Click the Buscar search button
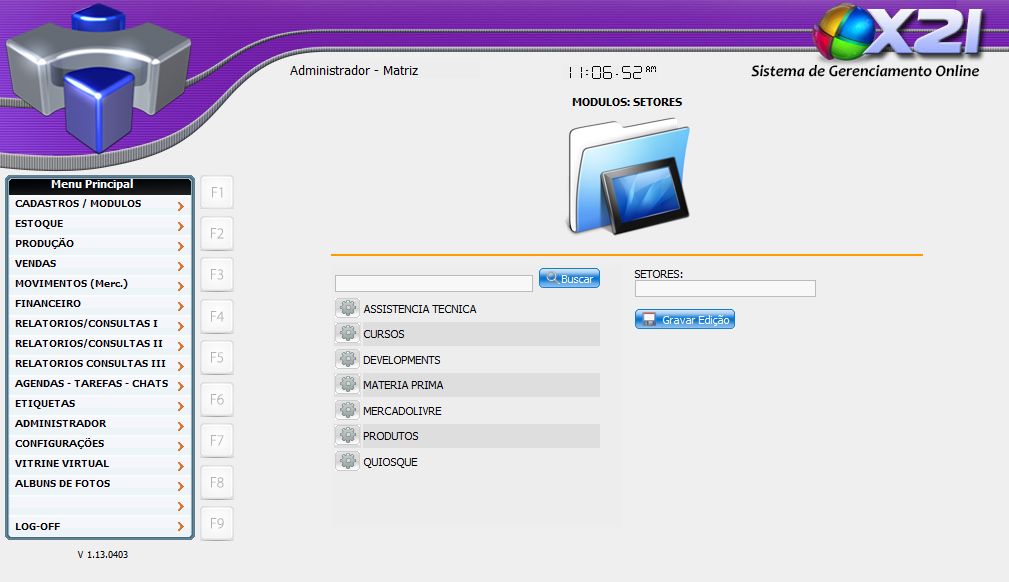The image size is (1009, 582). click(569, 279)
